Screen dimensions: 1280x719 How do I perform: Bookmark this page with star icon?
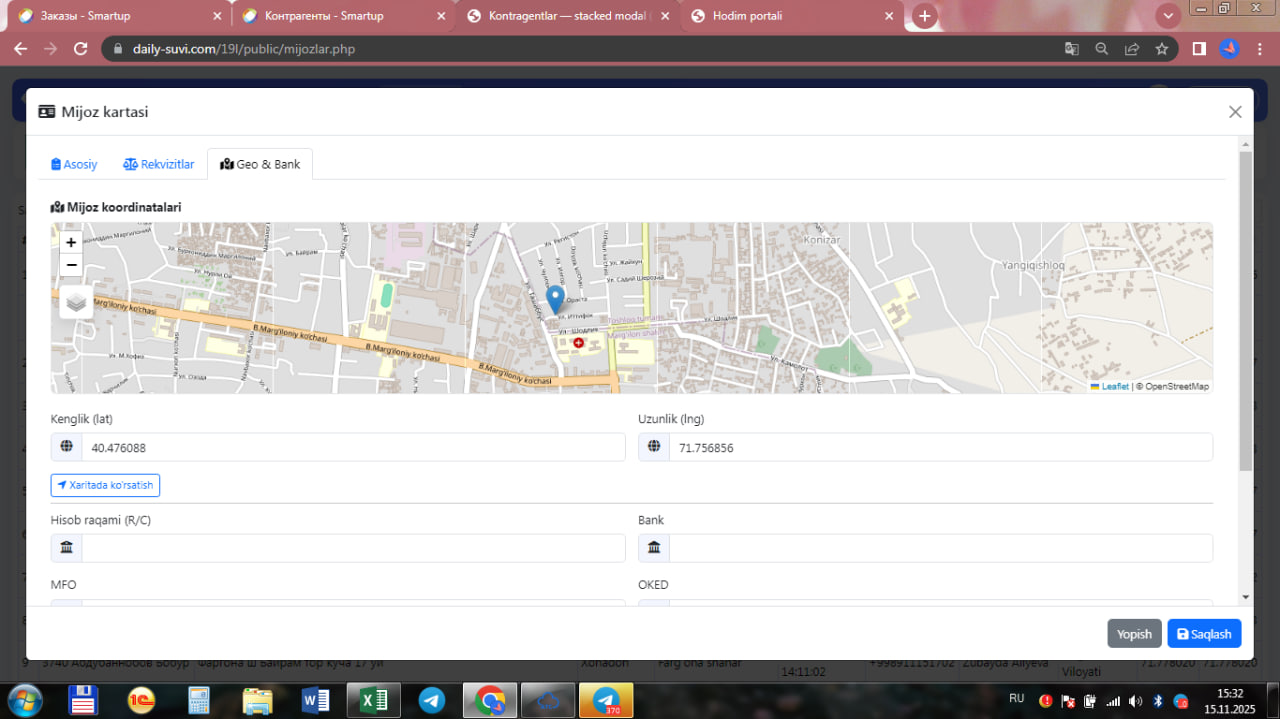coord(1162,48)
